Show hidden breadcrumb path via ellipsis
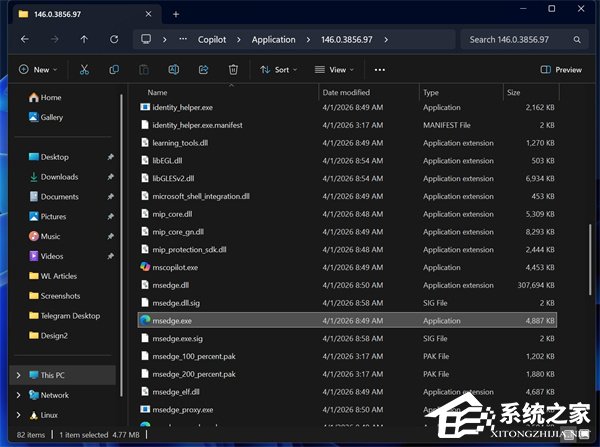The height and width of the screenshot is (447, 600). coord(183,39)
